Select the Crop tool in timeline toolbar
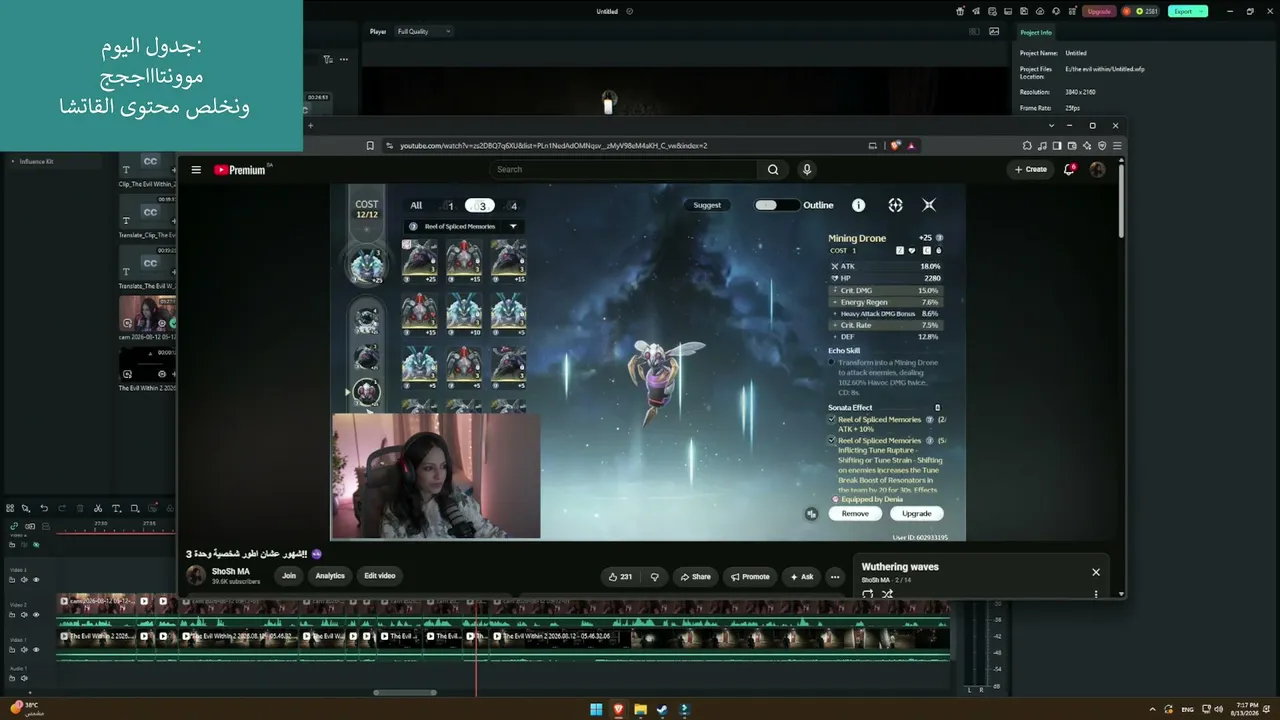The height and width of the screenshot is (720, 1280). click(x=135, y=508)
